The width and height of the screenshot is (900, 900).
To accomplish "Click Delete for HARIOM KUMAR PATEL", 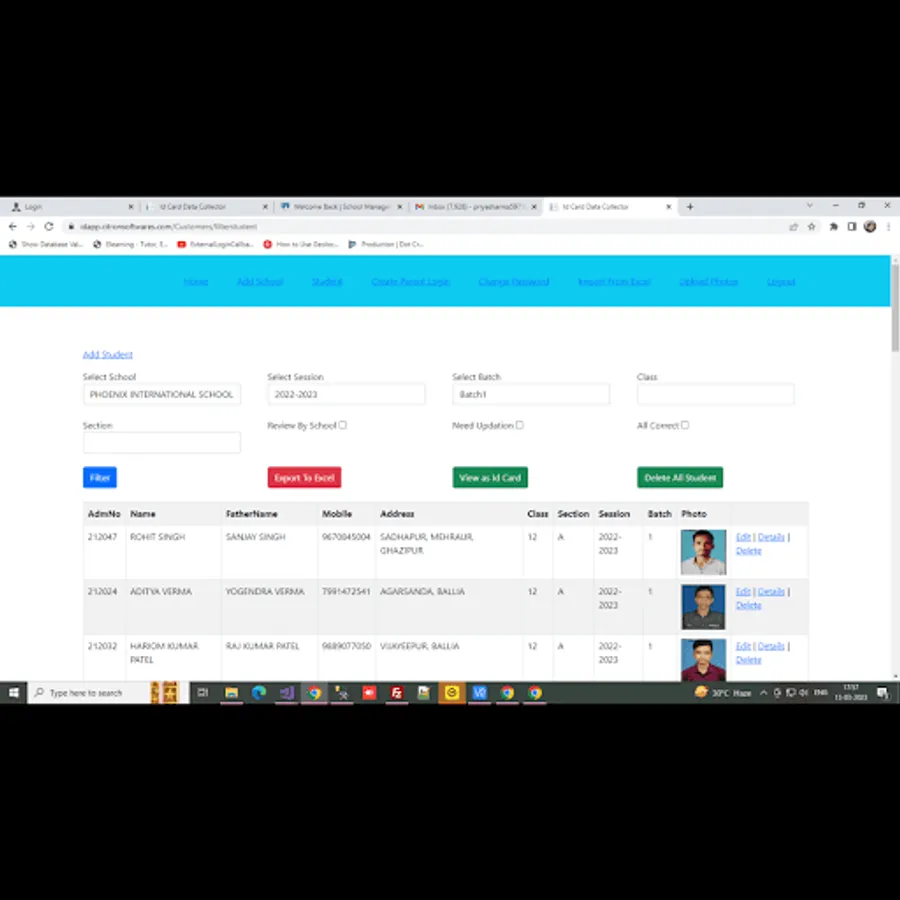I will [748, 660].
